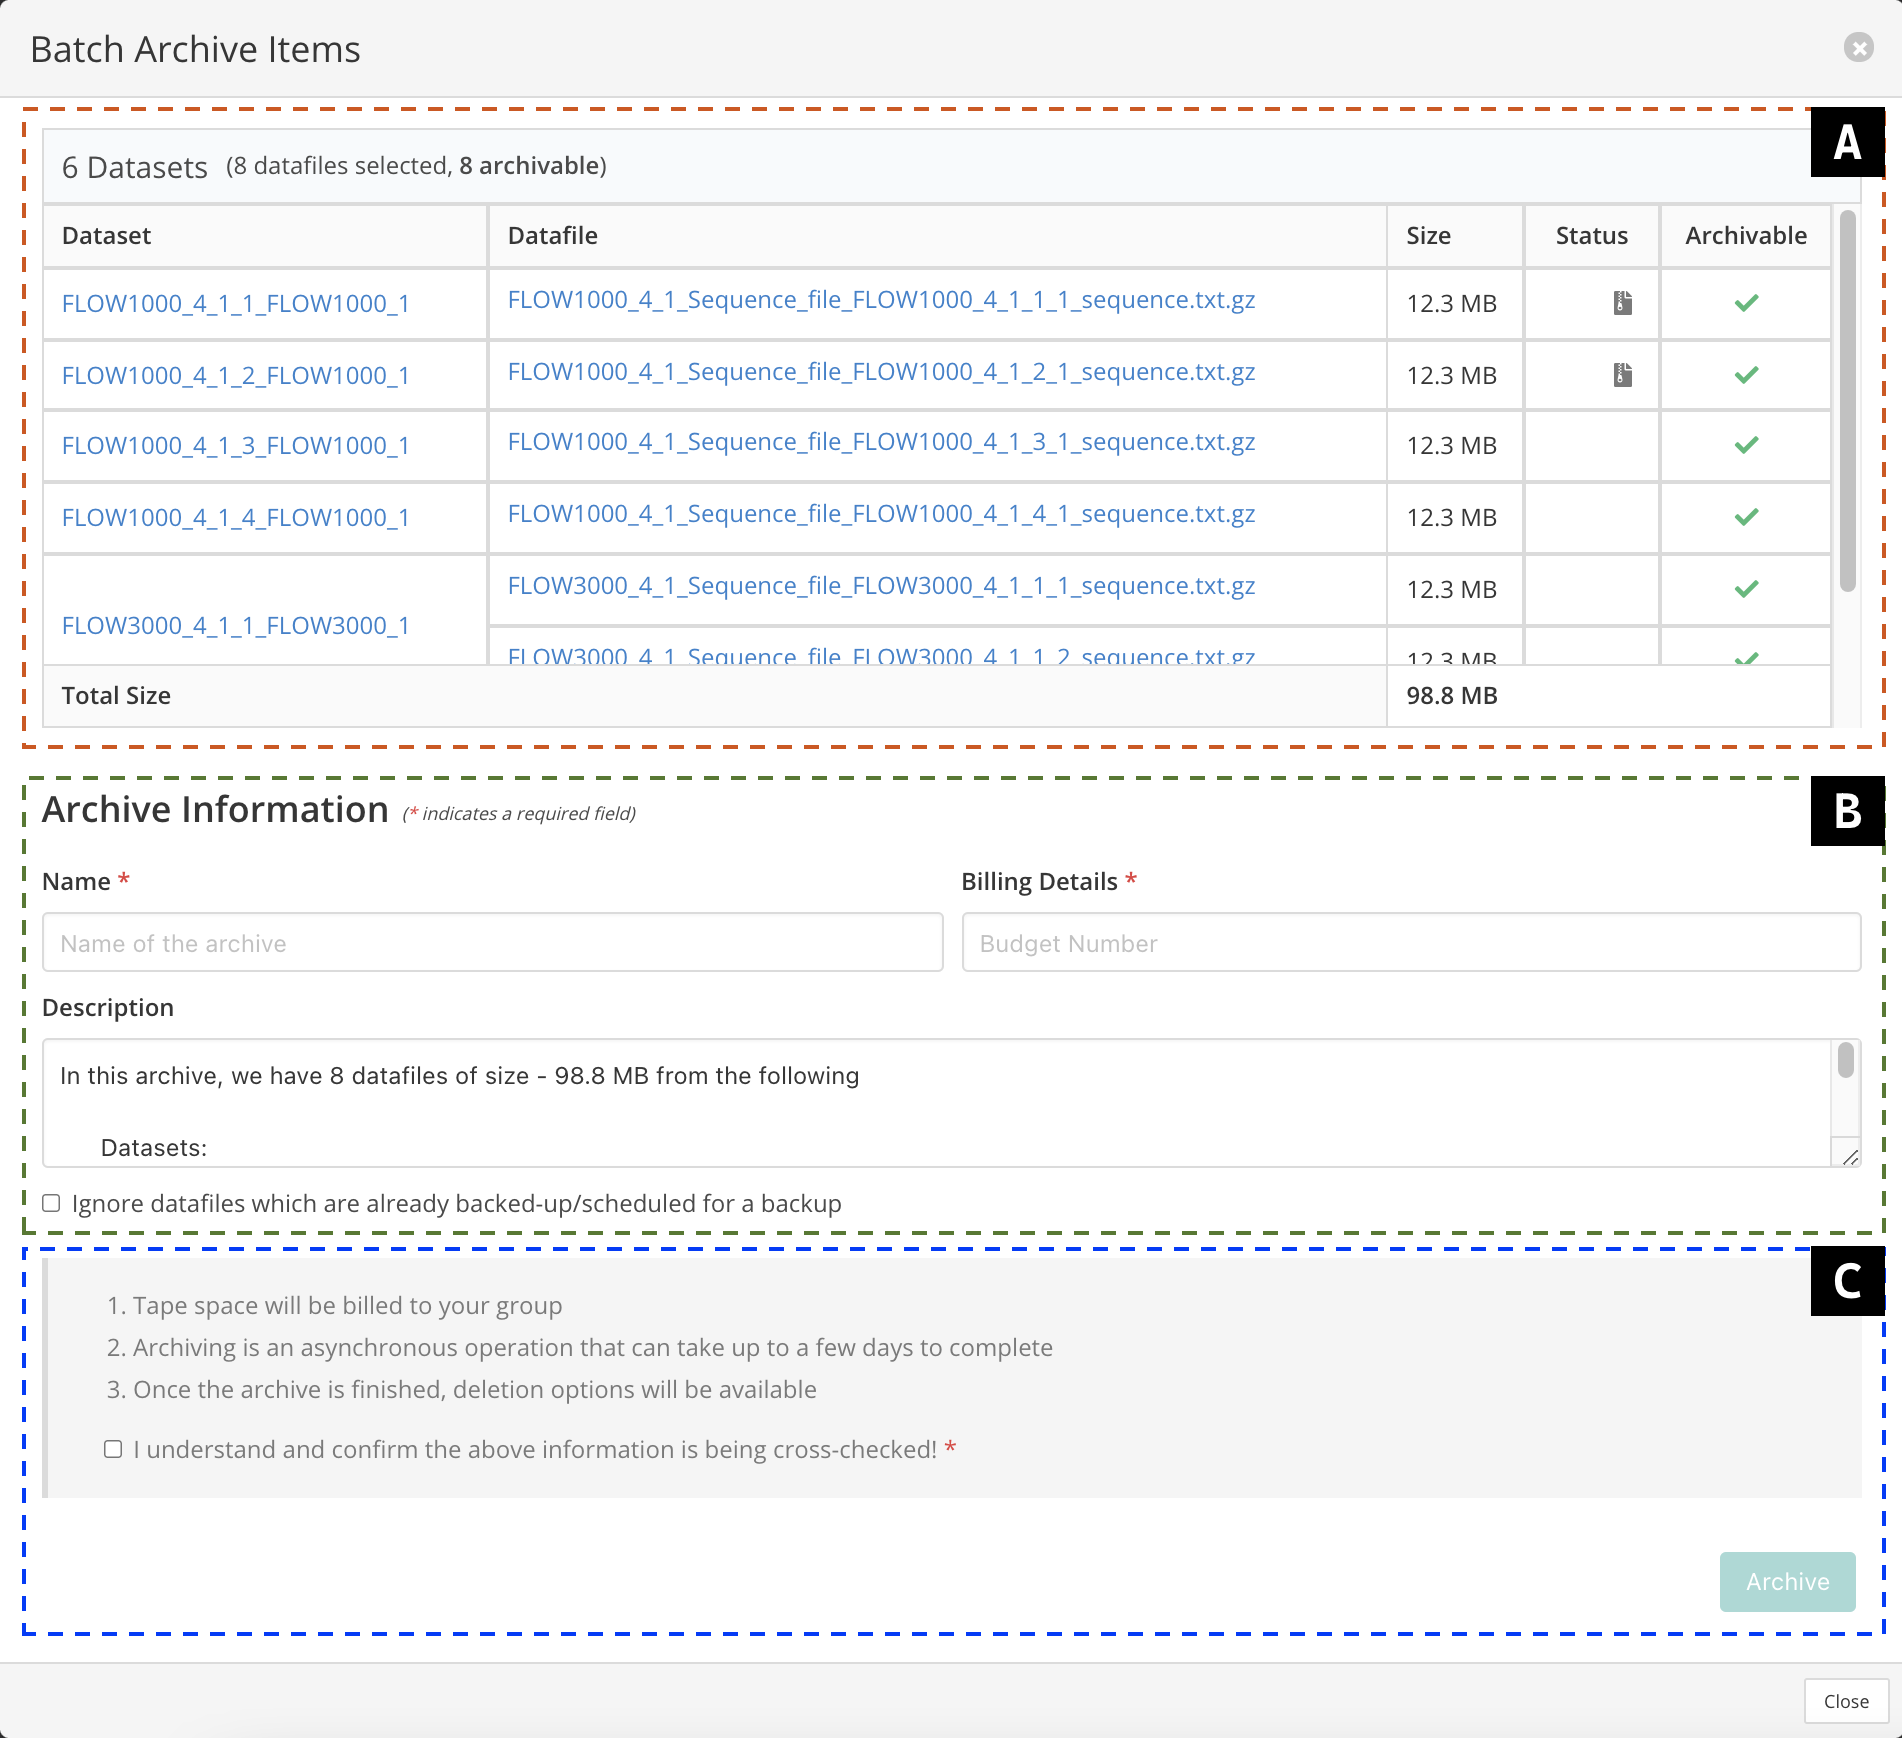Image resolution: width=1902 pixels, height=1738 pixels.
Task: Click the Archivable column header
Action: pos(1746,236)
